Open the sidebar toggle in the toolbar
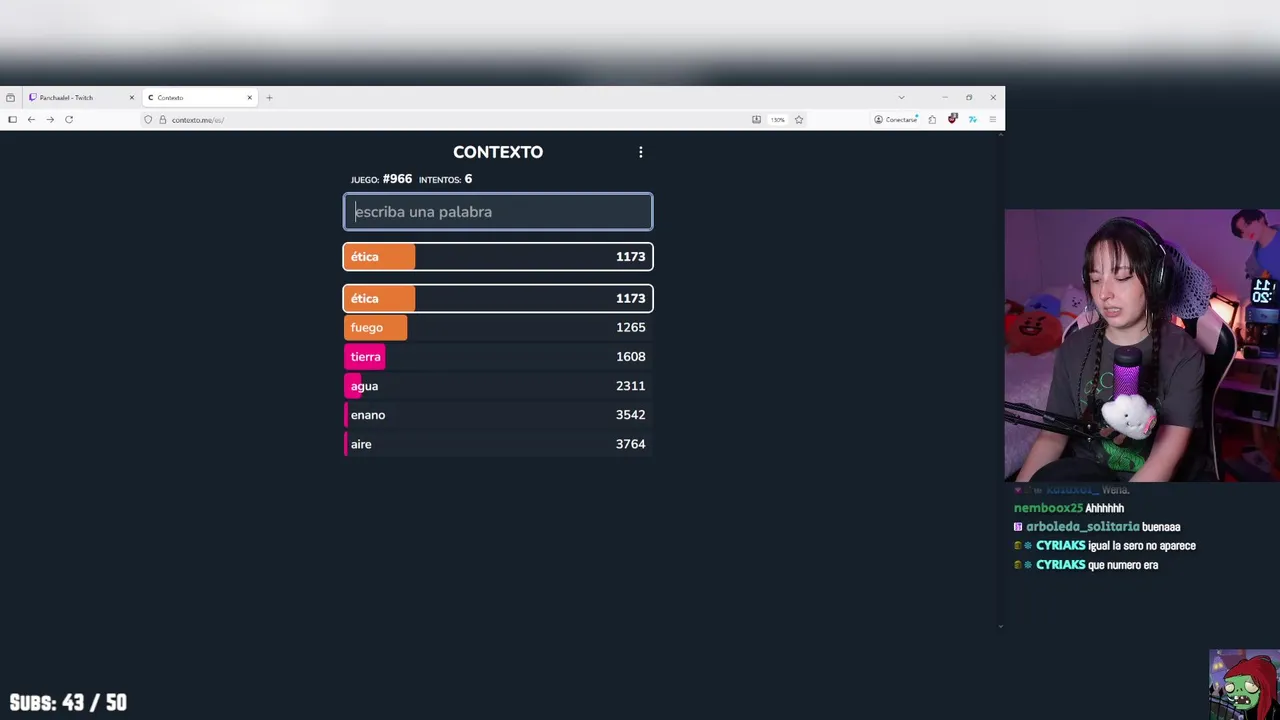The image size is (1280, 720). pos(12,120)
